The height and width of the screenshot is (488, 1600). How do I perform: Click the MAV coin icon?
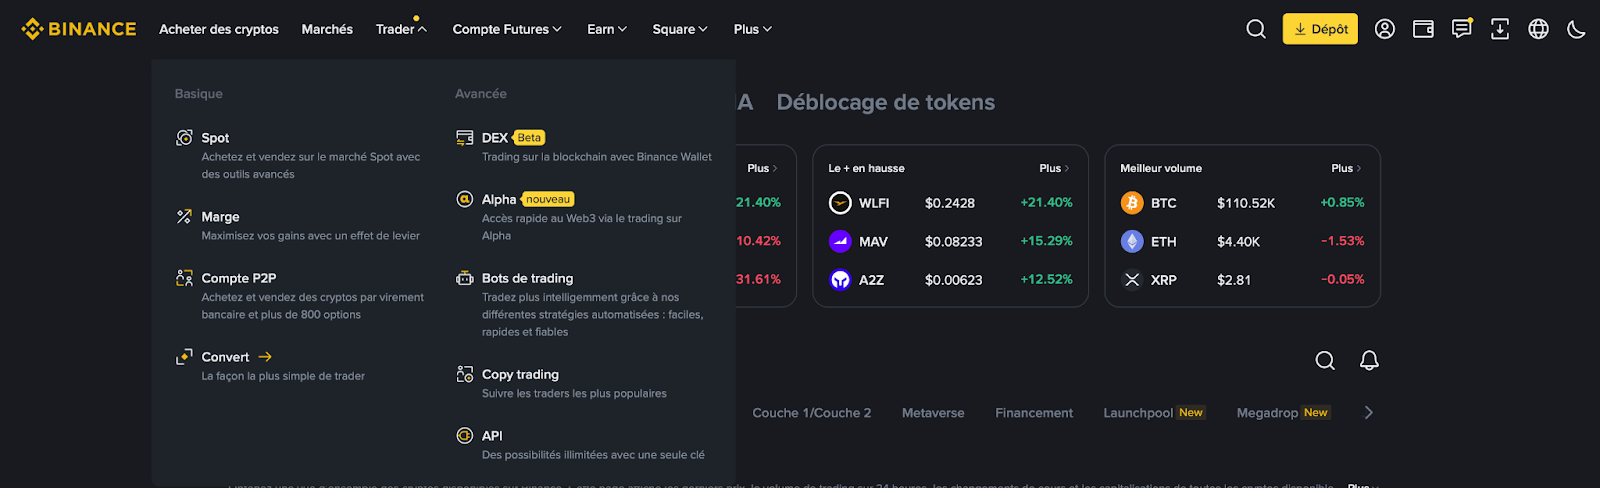840,241
